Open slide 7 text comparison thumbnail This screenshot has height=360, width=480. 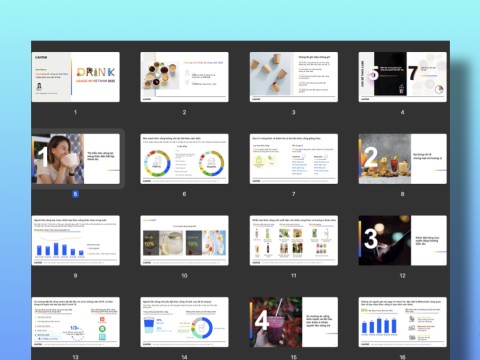pos(294,159)
